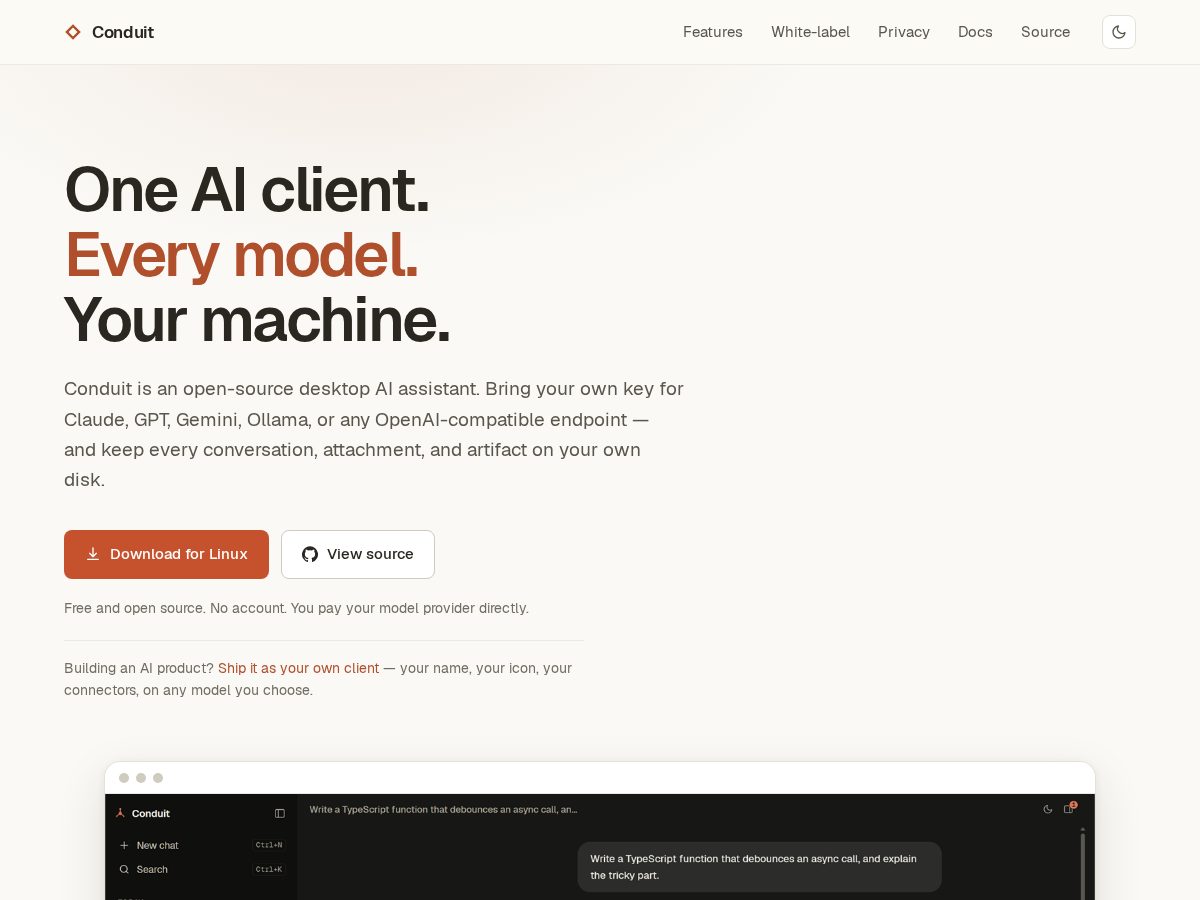Click the moon icon in the app preview header
This screenshot has height=900, width=1200.
coord(1047,809)
